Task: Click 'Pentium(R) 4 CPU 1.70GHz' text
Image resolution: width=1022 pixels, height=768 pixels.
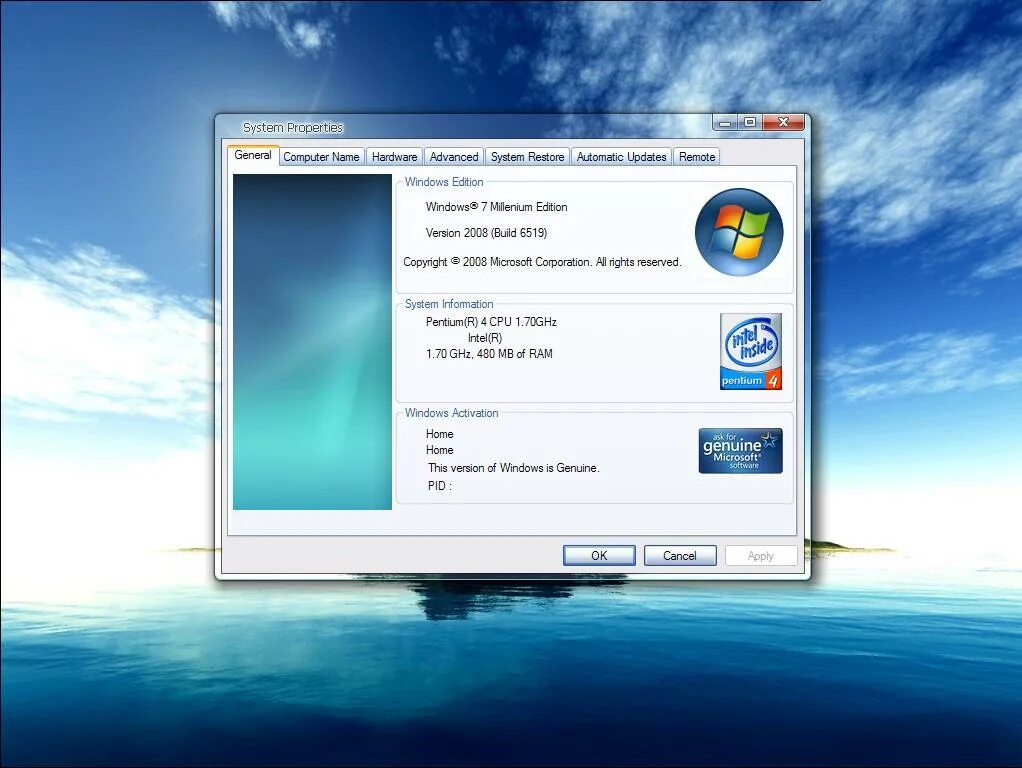Action: (491, 322)
